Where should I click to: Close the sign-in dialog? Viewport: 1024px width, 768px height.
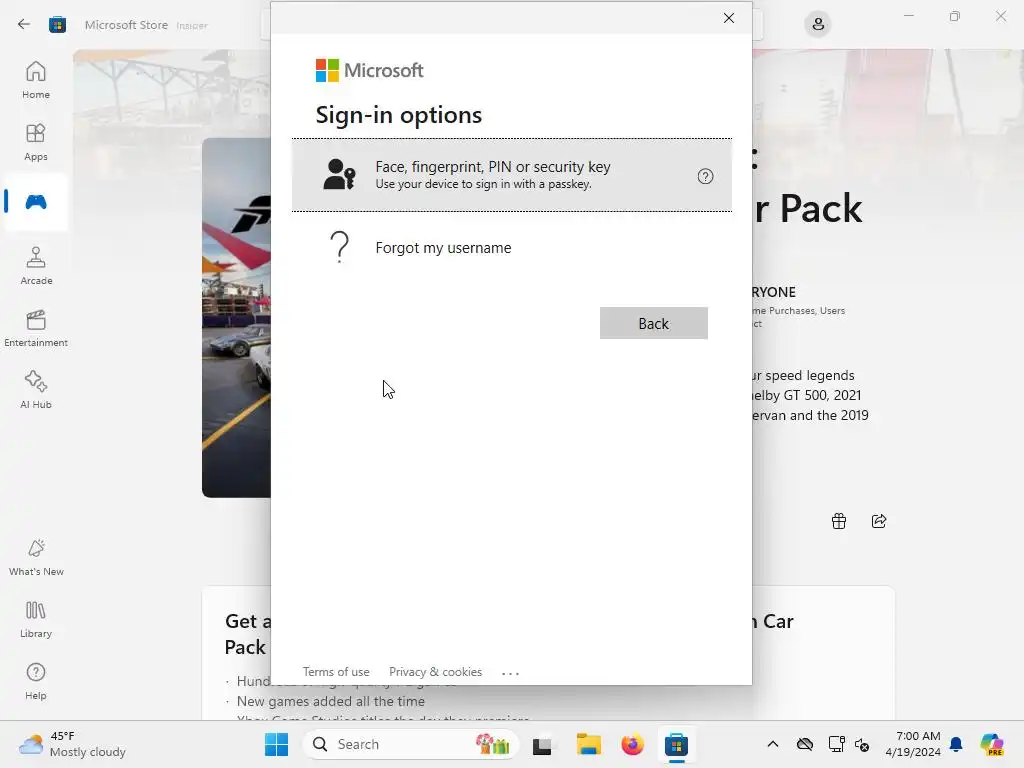pyautogui.click(x=729, y=18)
